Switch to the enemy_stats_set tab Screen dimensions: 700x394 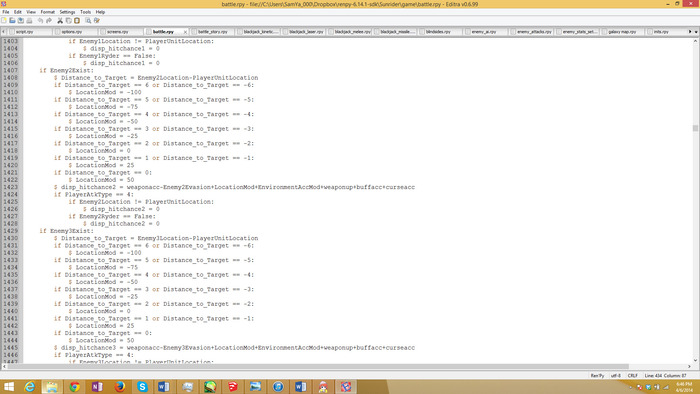click(577, 32)
